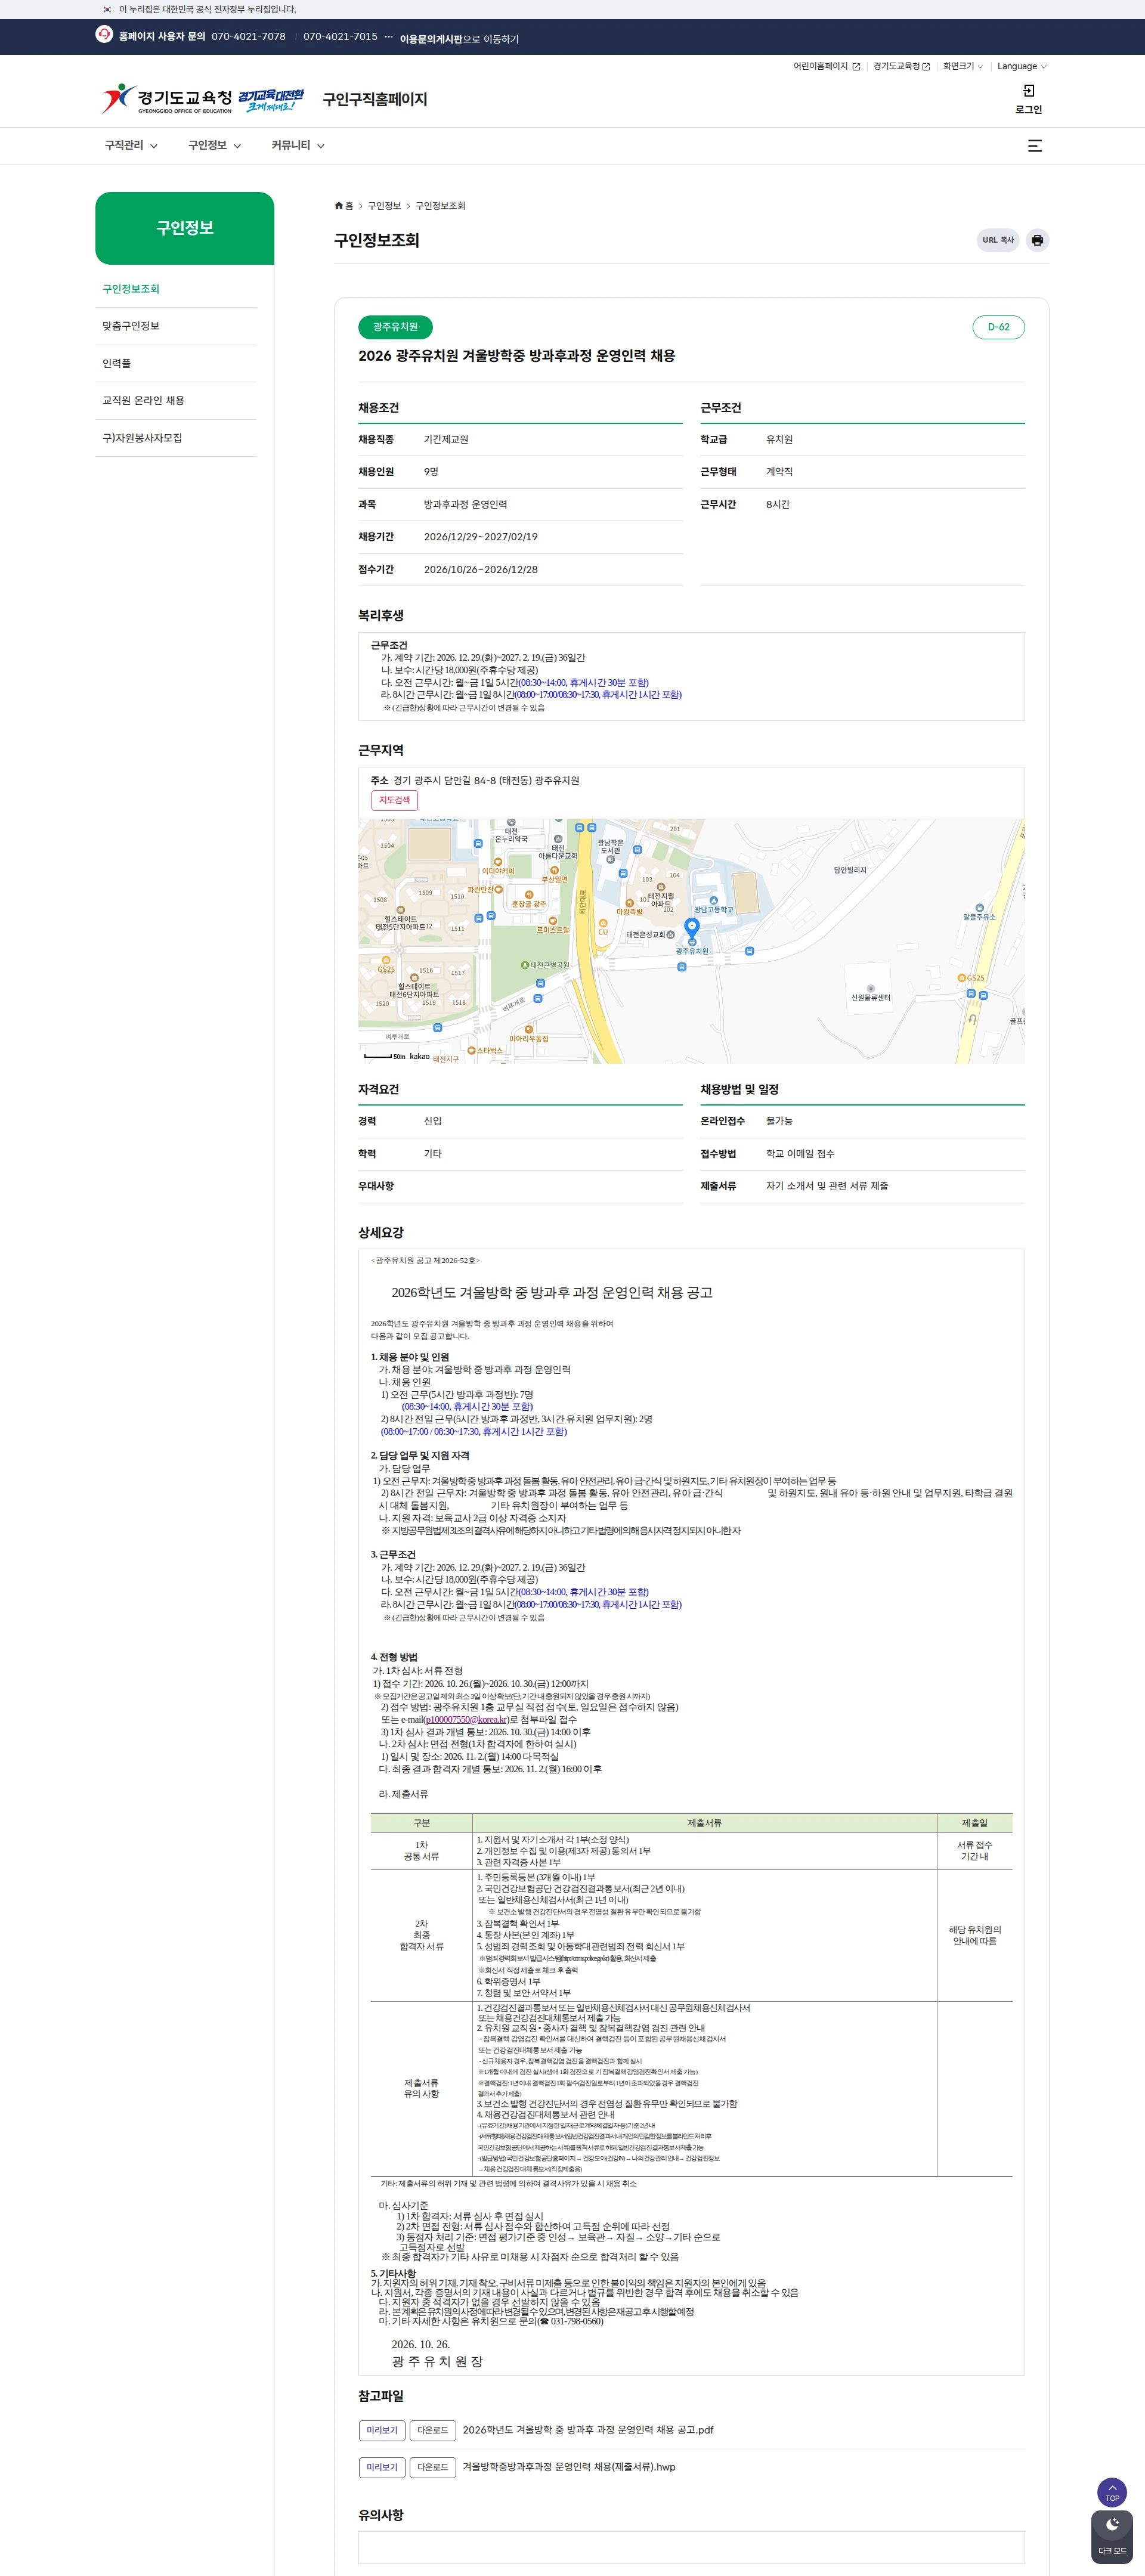
Task: Expand 커뮤니티 menu
Action: point(298,146)
